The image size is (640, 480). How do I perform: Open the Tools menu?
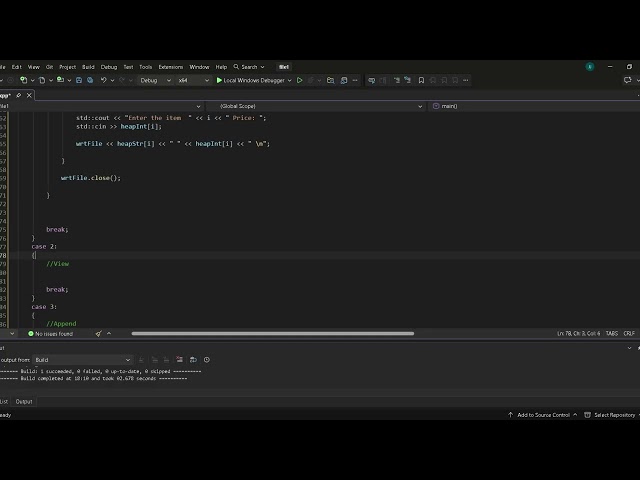click(x=145, y=67)
